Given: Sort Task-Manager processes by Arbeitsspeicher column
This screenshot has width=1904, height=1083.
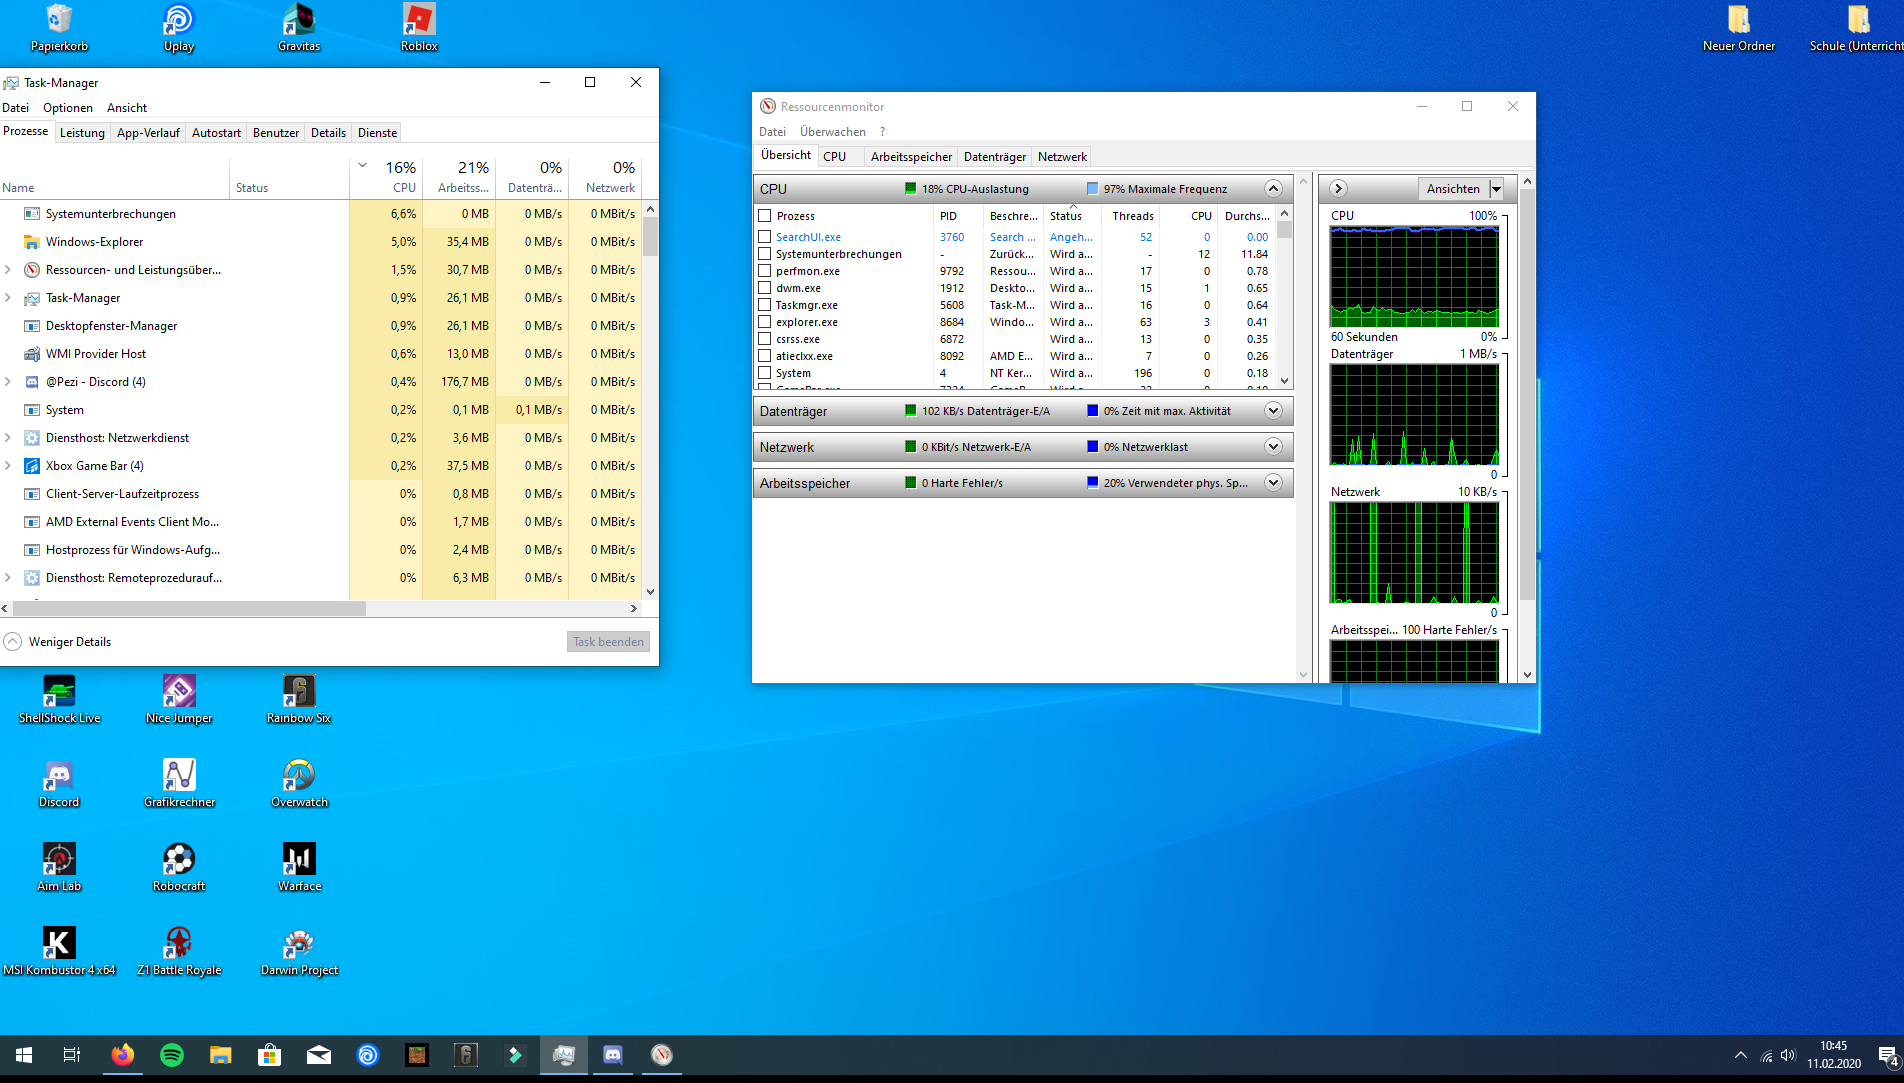Looking at the screenshot, I should [459, 176].
